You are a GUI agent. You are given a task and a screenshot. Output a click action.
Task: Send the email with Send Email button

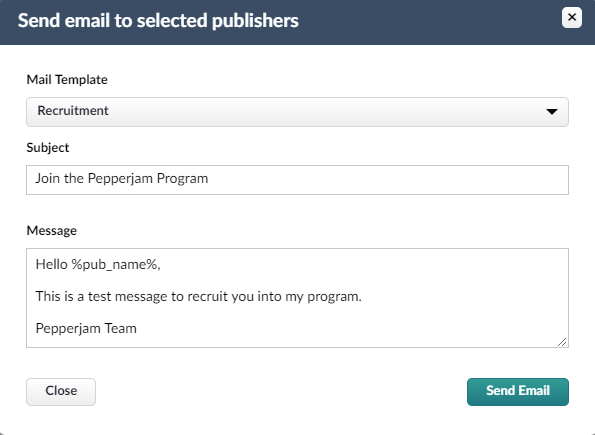coord(518,392)
